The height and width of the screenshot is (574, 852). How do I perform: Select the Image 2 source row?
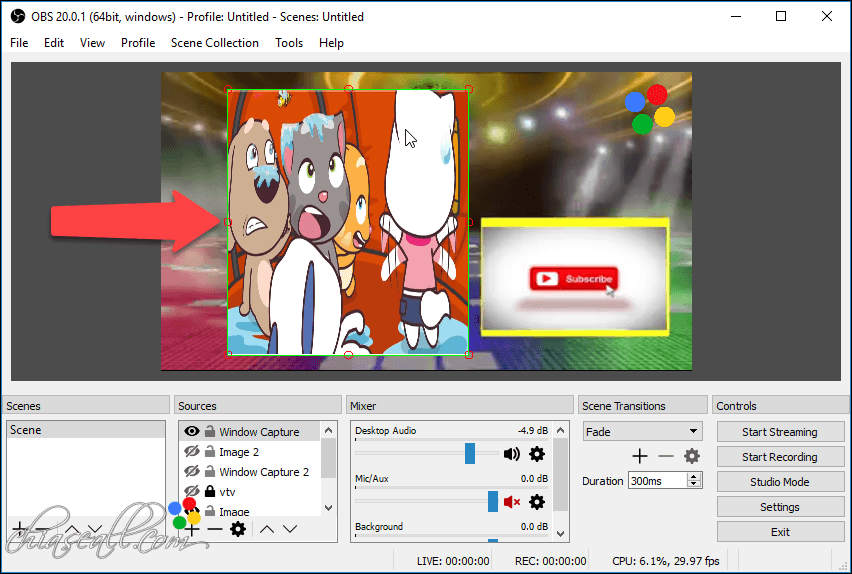[250, 452]
